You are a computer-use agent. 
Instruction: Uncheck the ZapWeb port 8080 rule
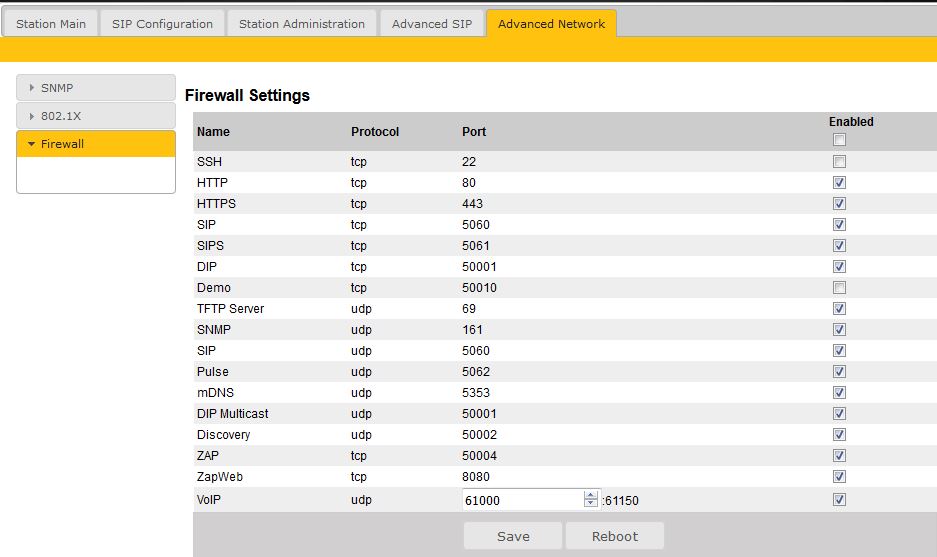coord(839,477)
